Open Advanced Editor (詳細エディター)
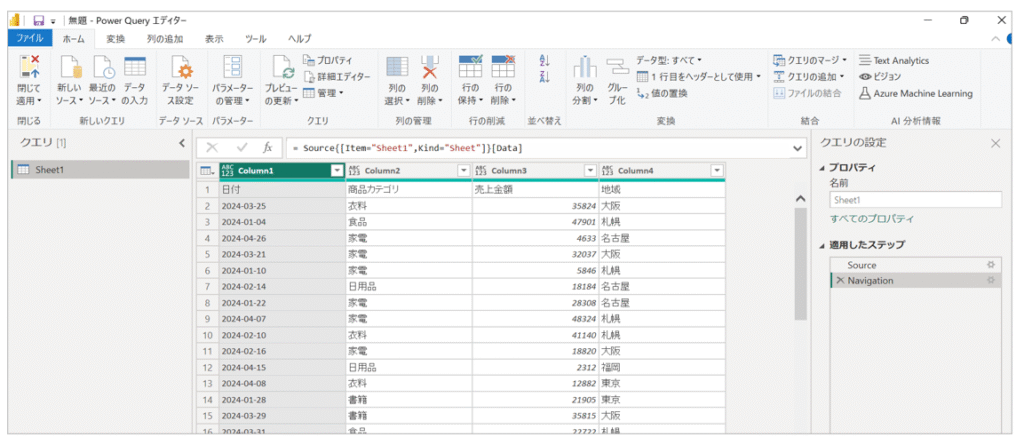Image resolution: width=1024 pixels, height=445 pixels. 336,76
